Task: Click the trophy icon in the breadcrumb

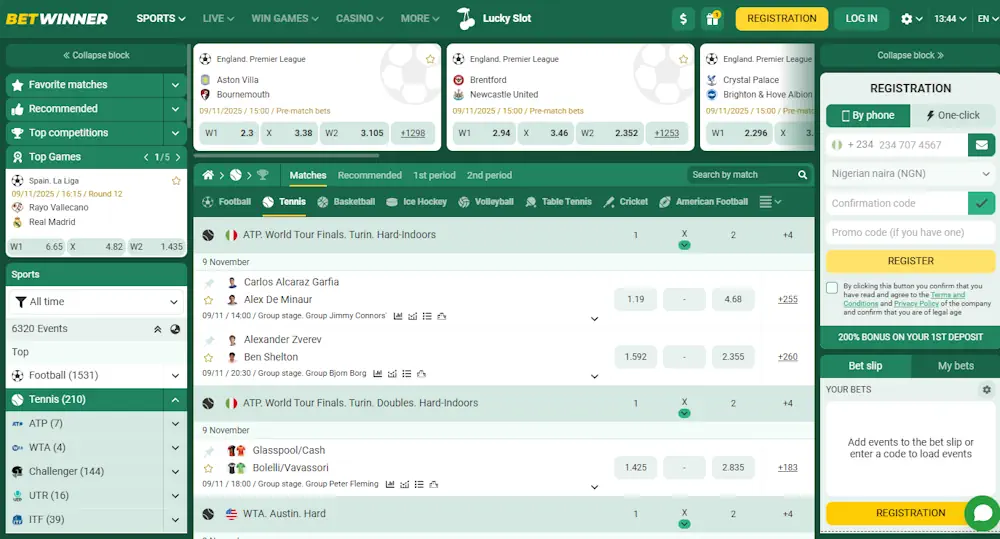Action: (x=262, y=175)
